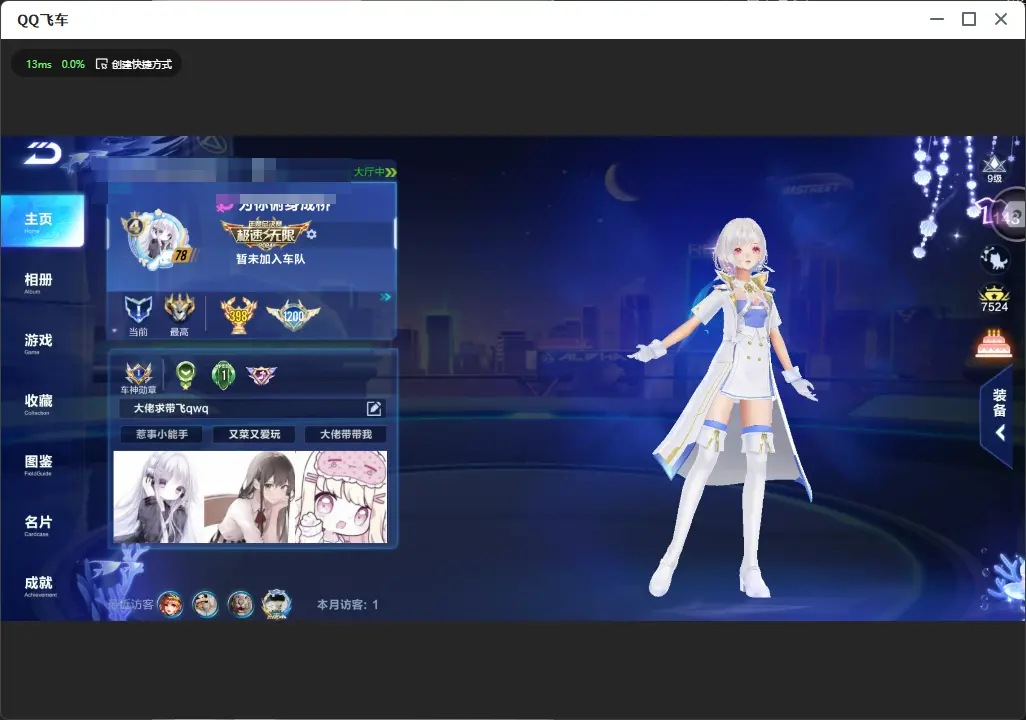Switch to the 相册 Album tab
This screenshot has height=720, width=1026.
click(x=38, y=283)
